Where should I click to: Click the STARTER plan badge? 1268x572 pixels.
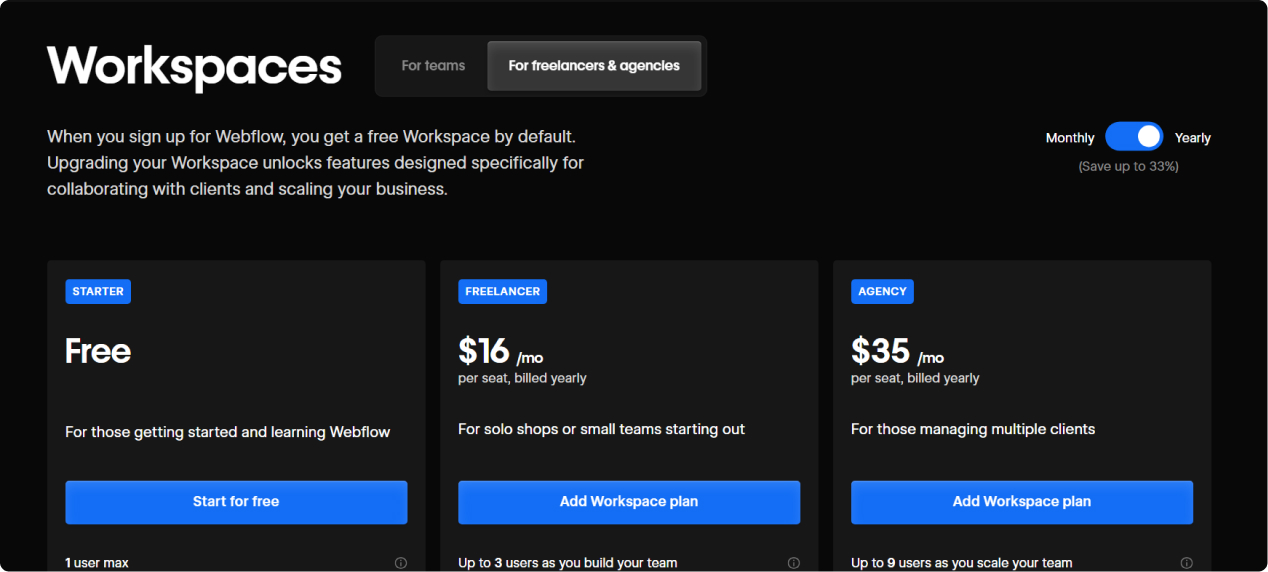click(x=98, y=292)
